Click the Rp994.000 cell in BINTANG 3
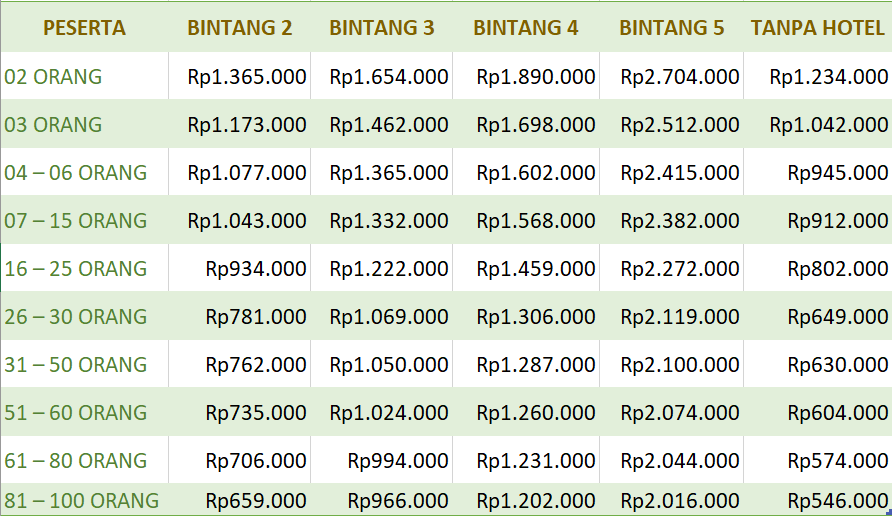The image size is (892, 516). 398,460
